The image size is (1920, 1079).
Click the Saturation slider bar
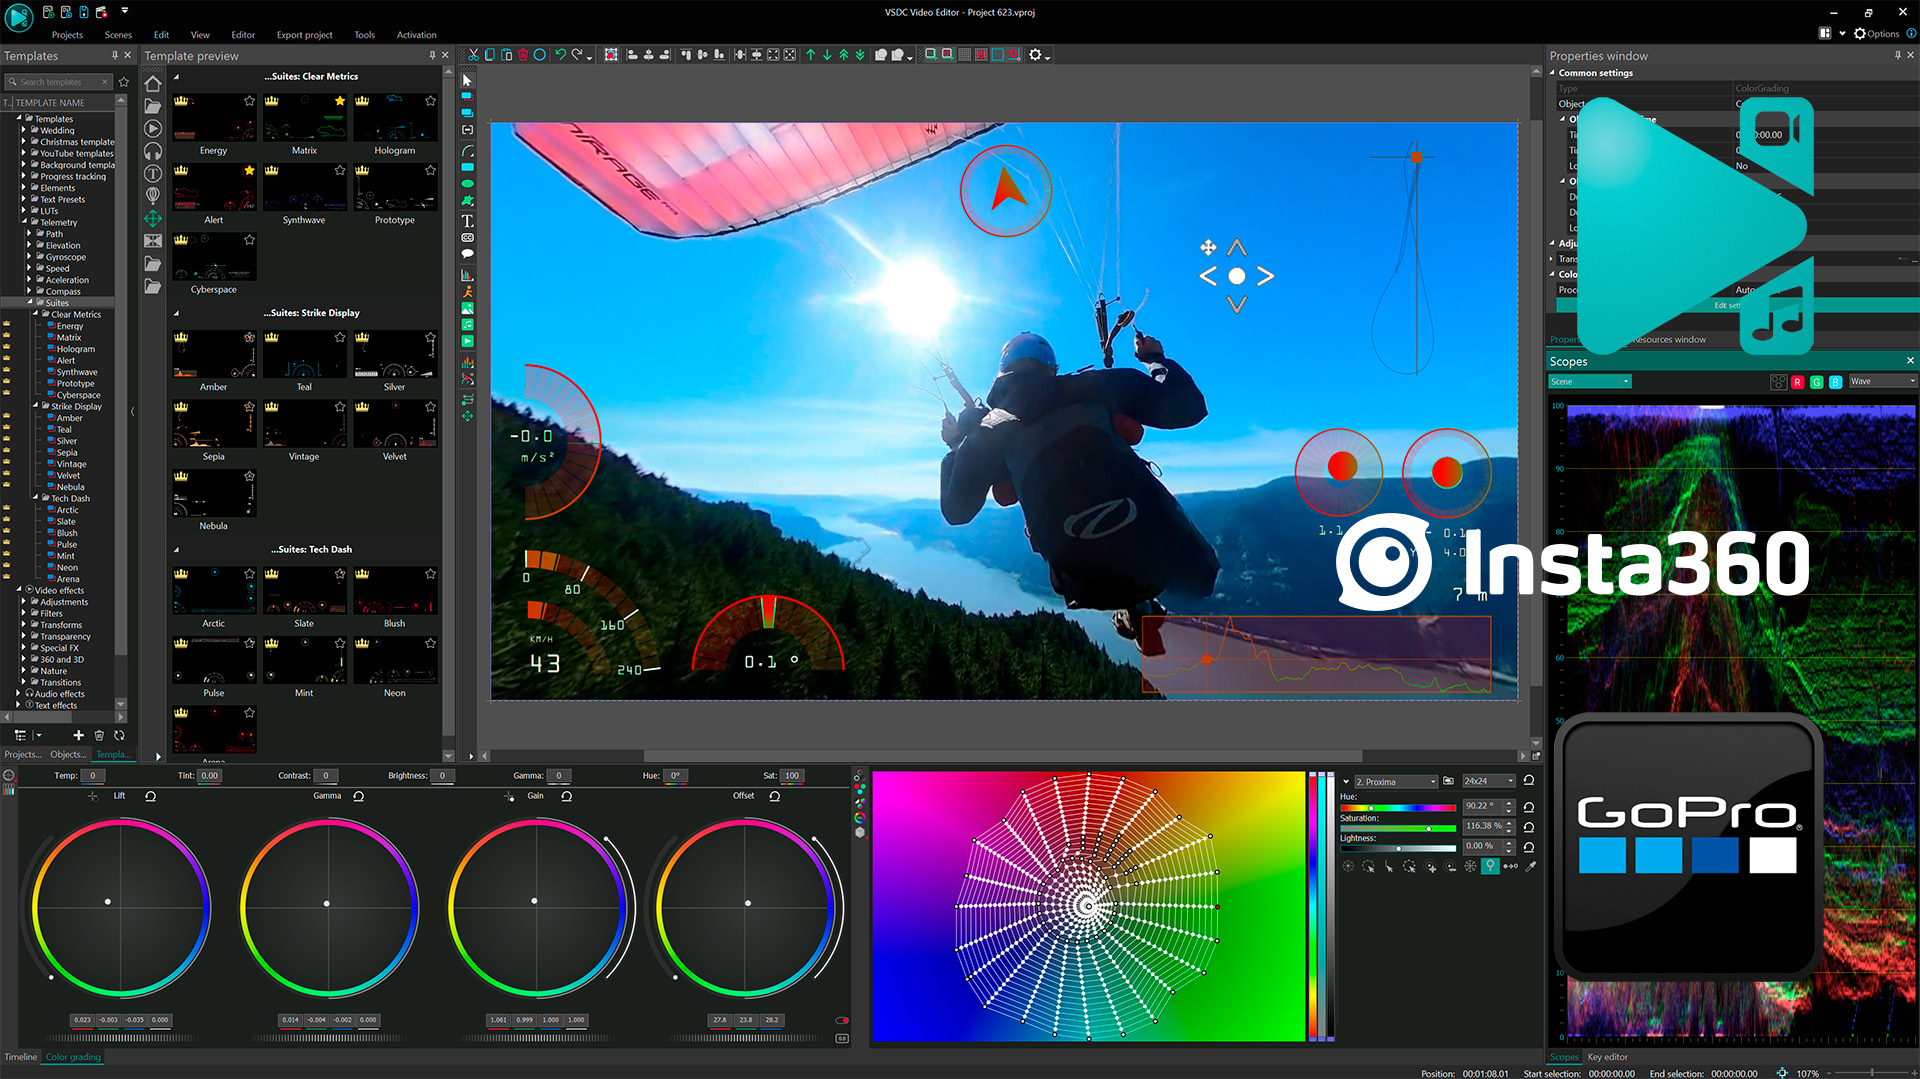click(x=1397, y=828)
